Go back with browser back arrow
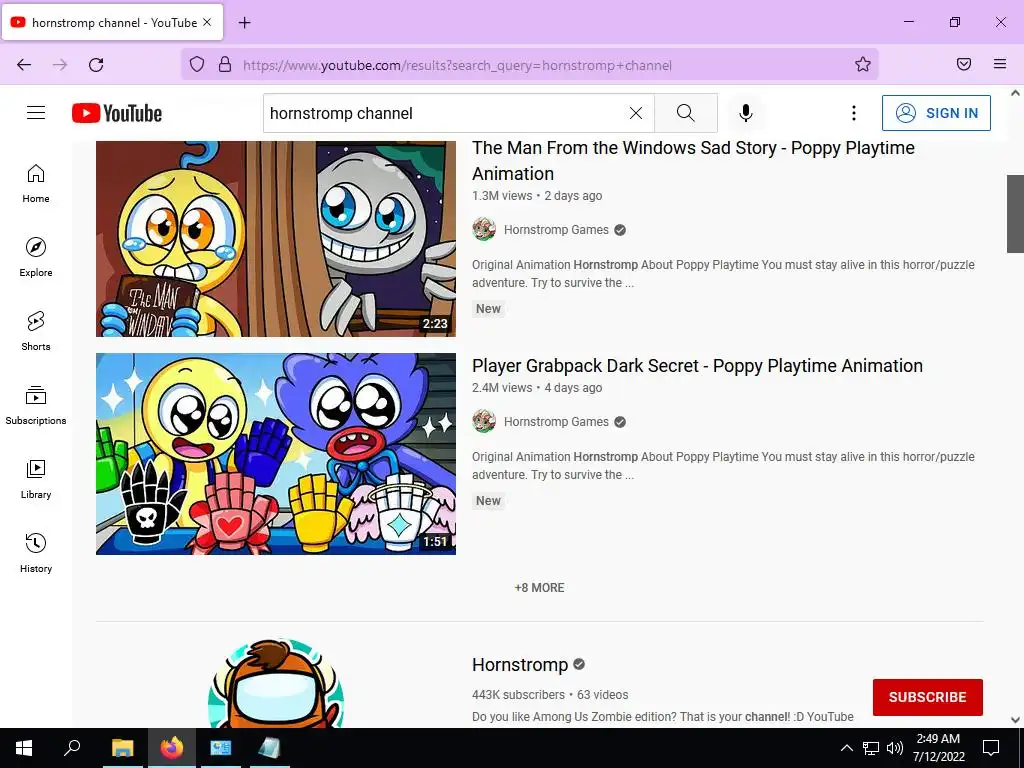Screen dimensions: 1024x768 click(x=24, y=65)
